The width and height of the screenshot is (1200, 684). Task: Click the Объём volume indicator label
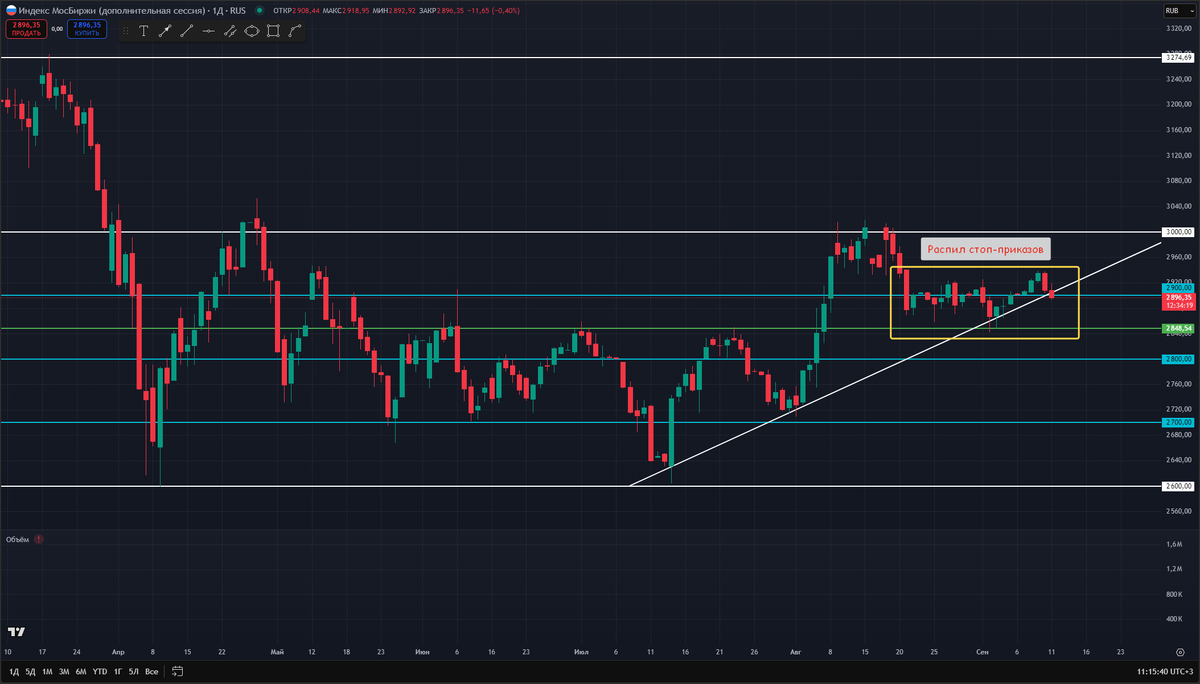[17, 539]
